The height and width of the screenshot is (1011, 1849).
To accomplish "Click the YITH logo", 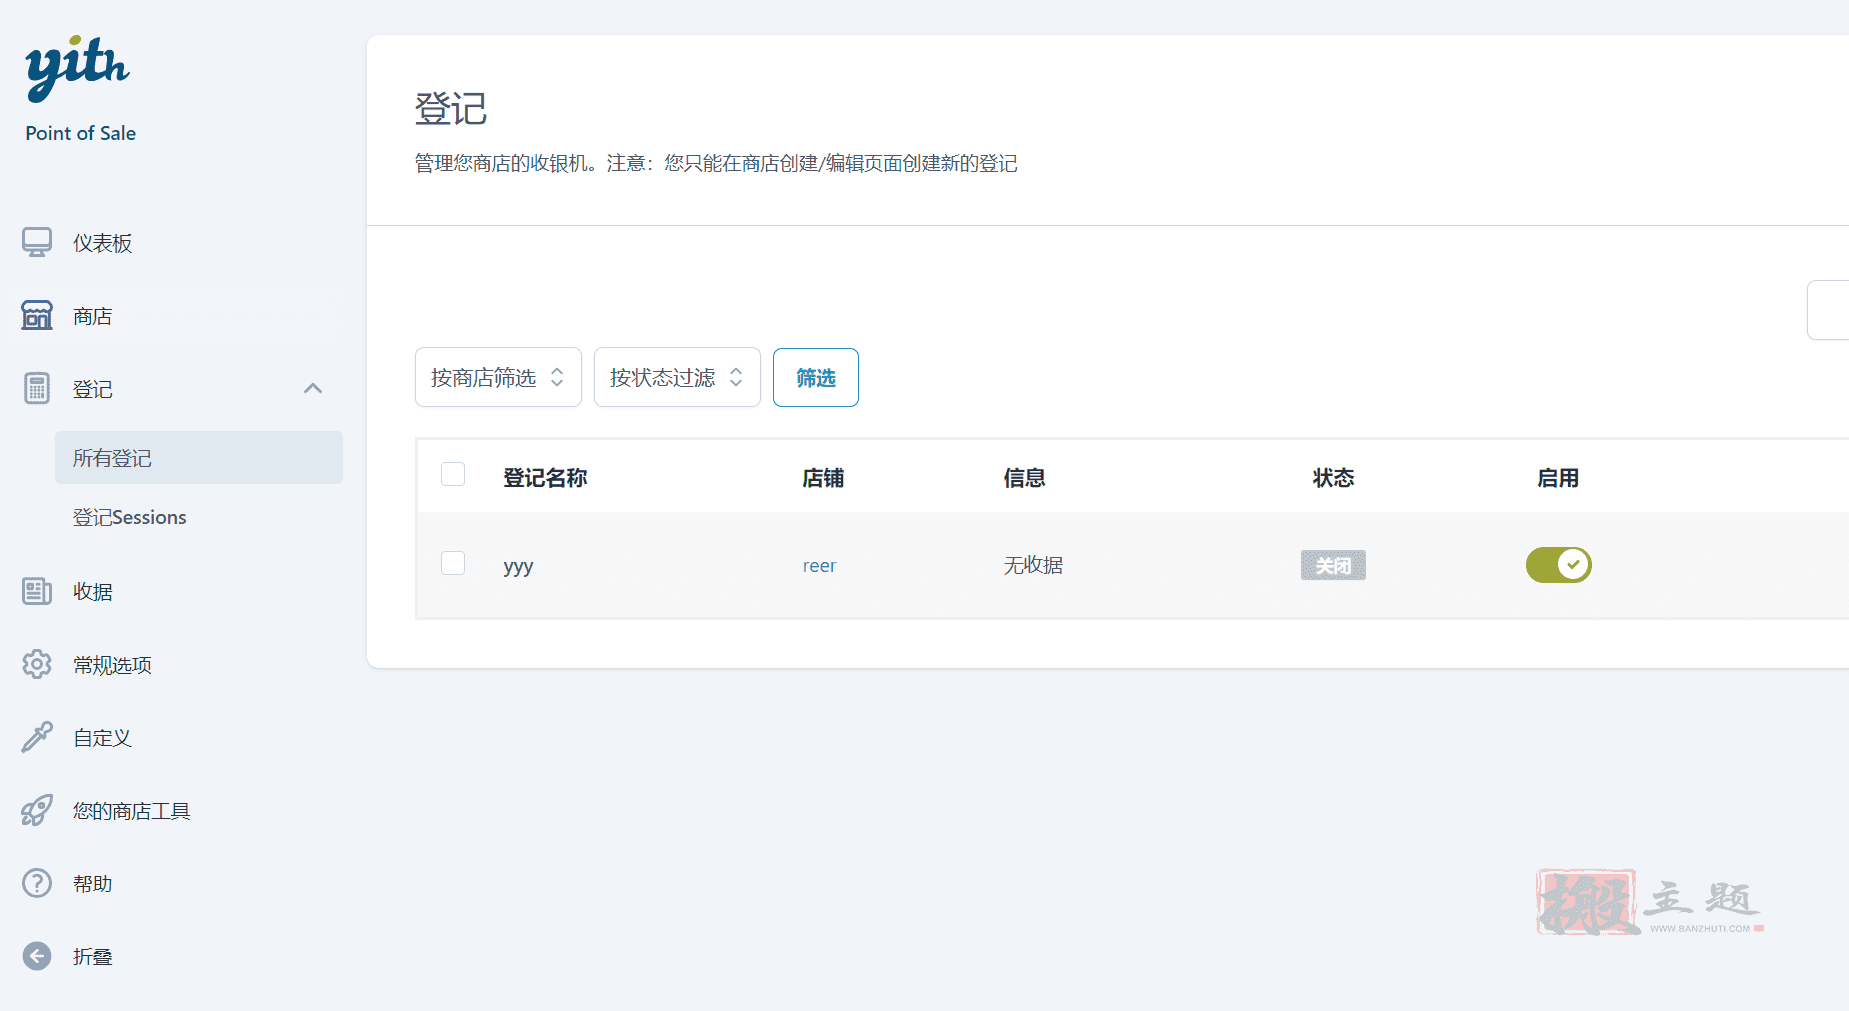I will pyautogui.click(x=77, y=68).
